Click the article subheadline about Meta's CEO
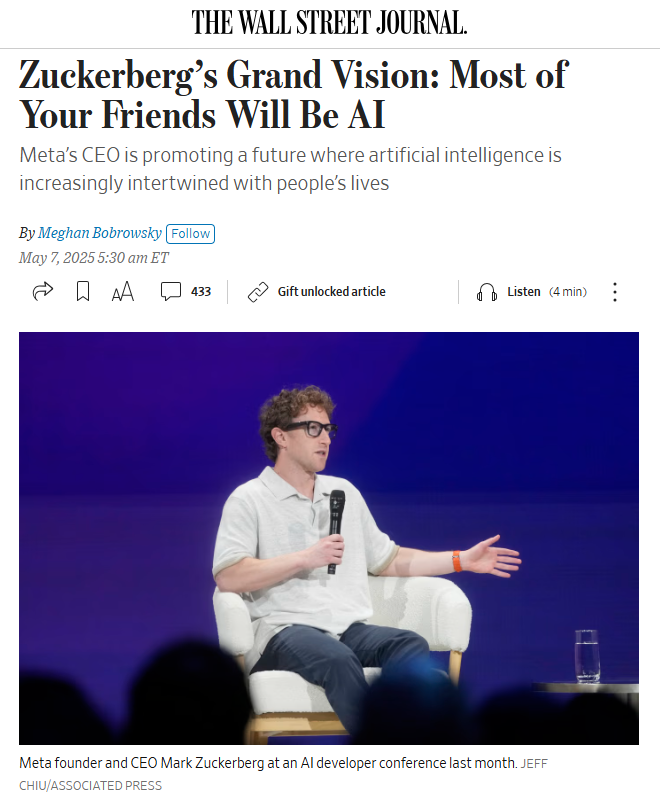This screenshot has width=660, height=807. pyautogui.click(x=290, y=169)
